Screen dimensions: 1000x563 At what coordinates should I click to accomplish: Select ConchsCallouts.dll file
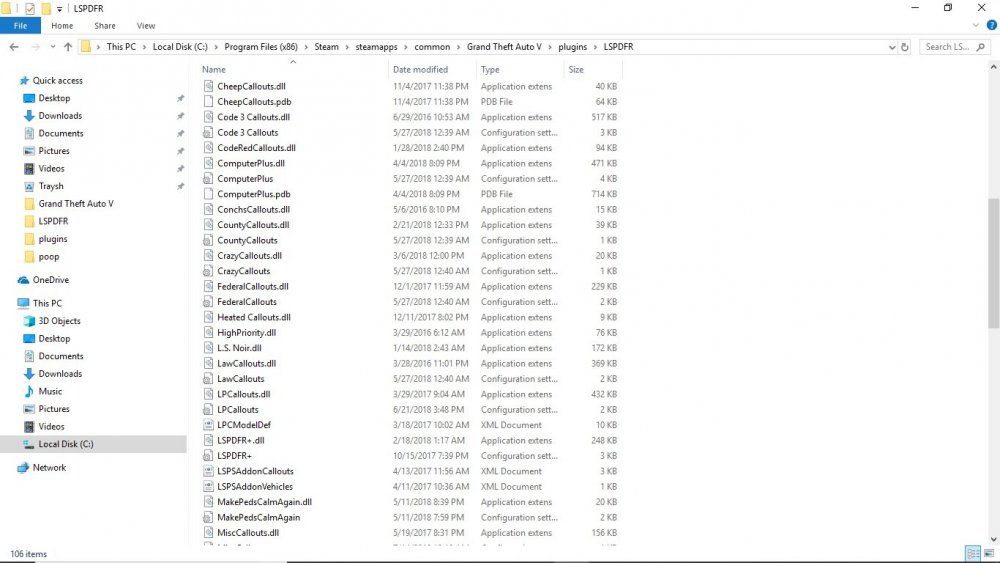coord(253,209)
